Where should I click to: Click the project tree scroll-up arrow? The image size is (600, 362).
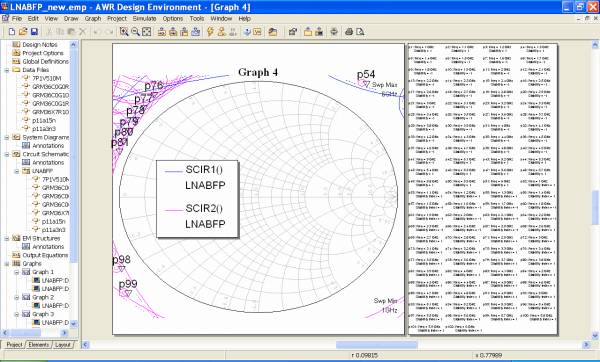(x=74, y=45)
